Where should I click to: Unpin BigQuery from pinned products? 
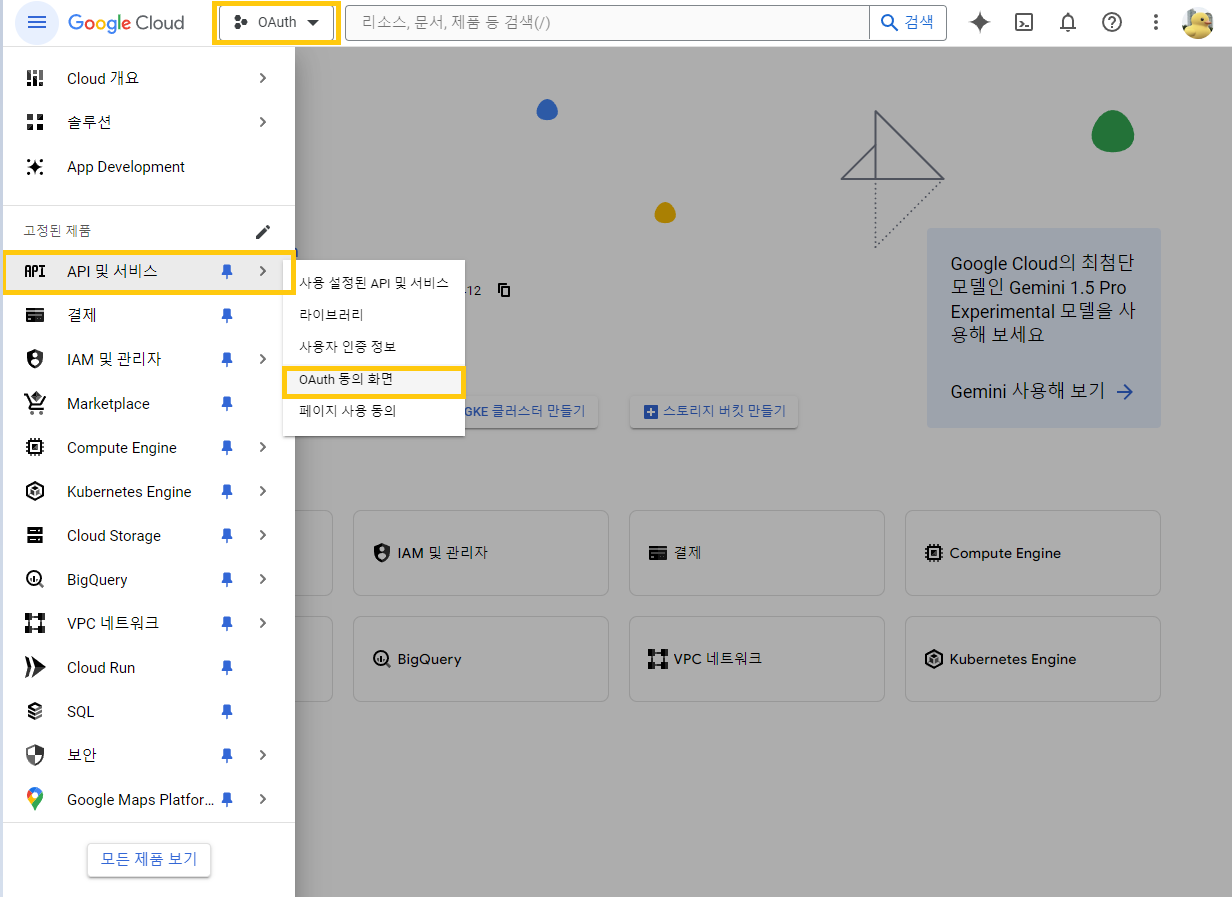click(227, 579)
